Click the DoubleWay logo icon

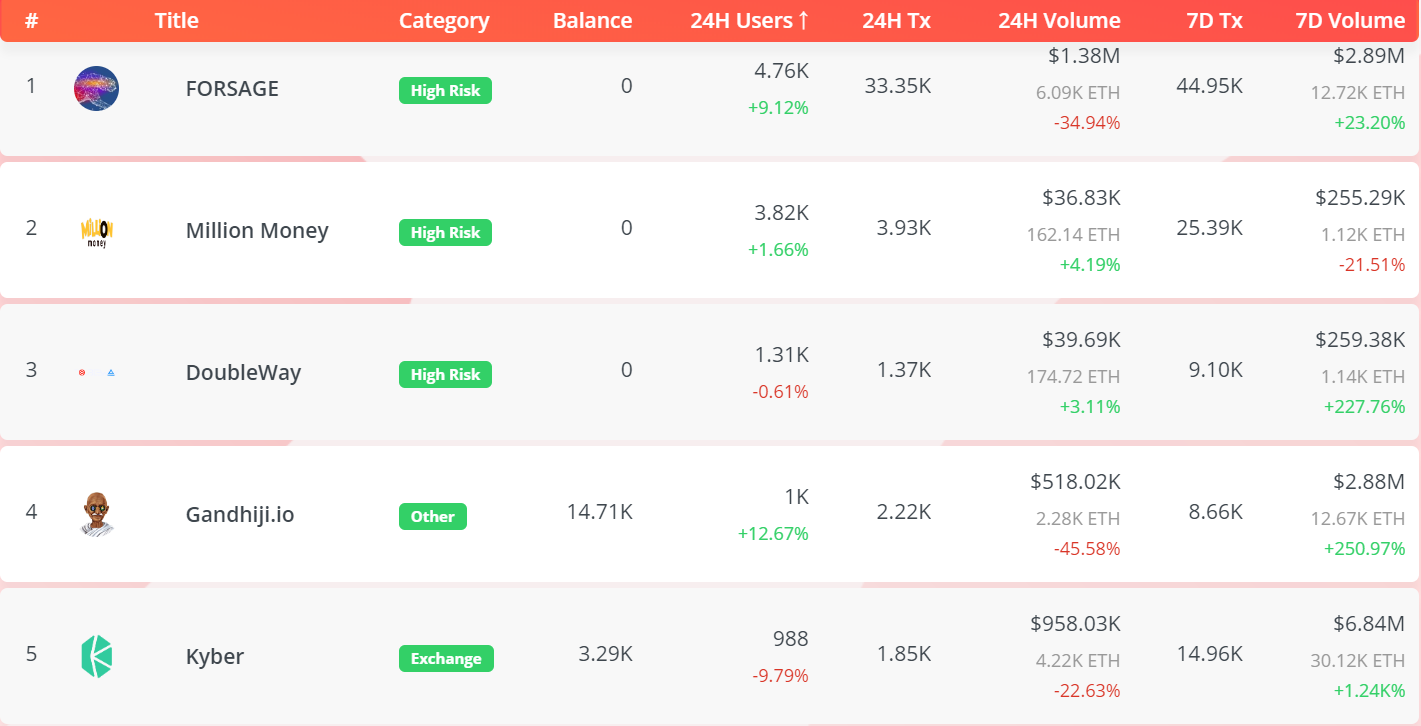[x=97, y=373]
